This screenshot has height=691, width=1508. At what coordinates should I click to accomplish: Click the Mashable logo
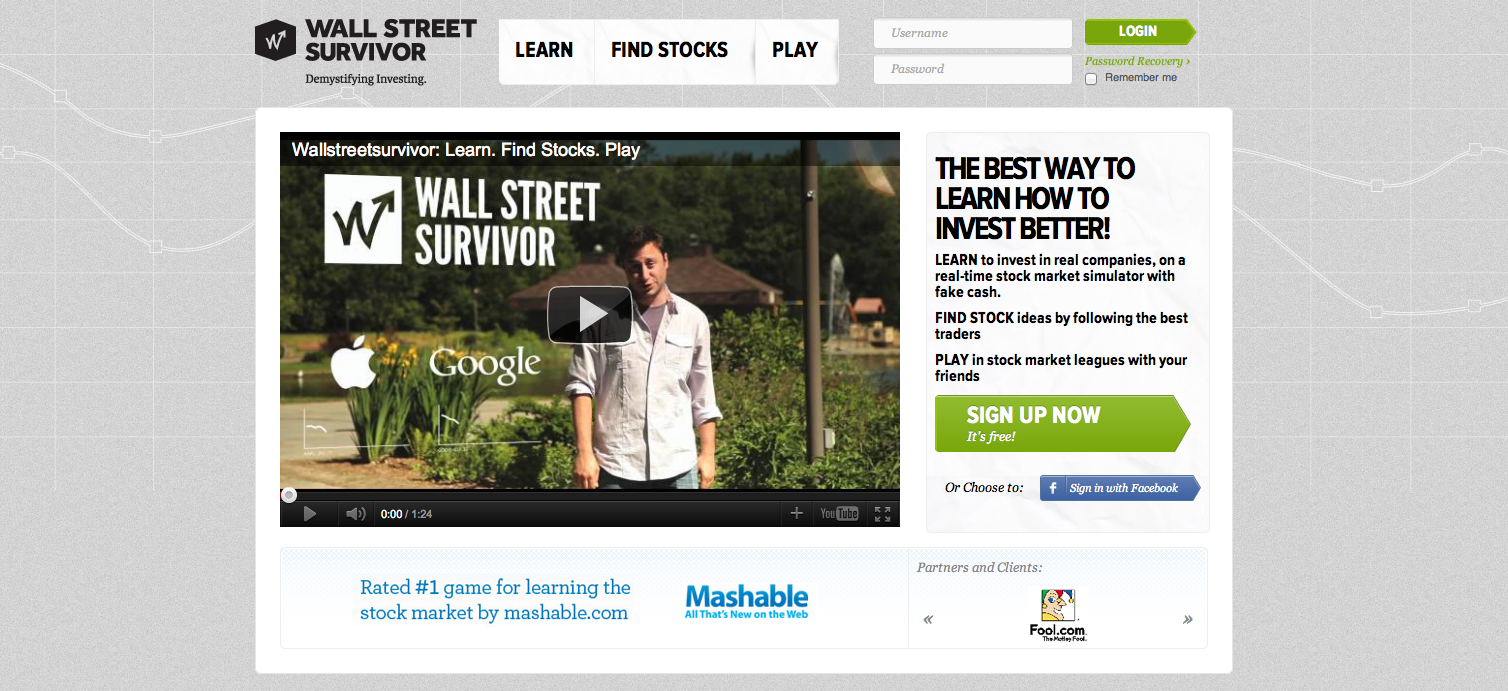point(747,602)
